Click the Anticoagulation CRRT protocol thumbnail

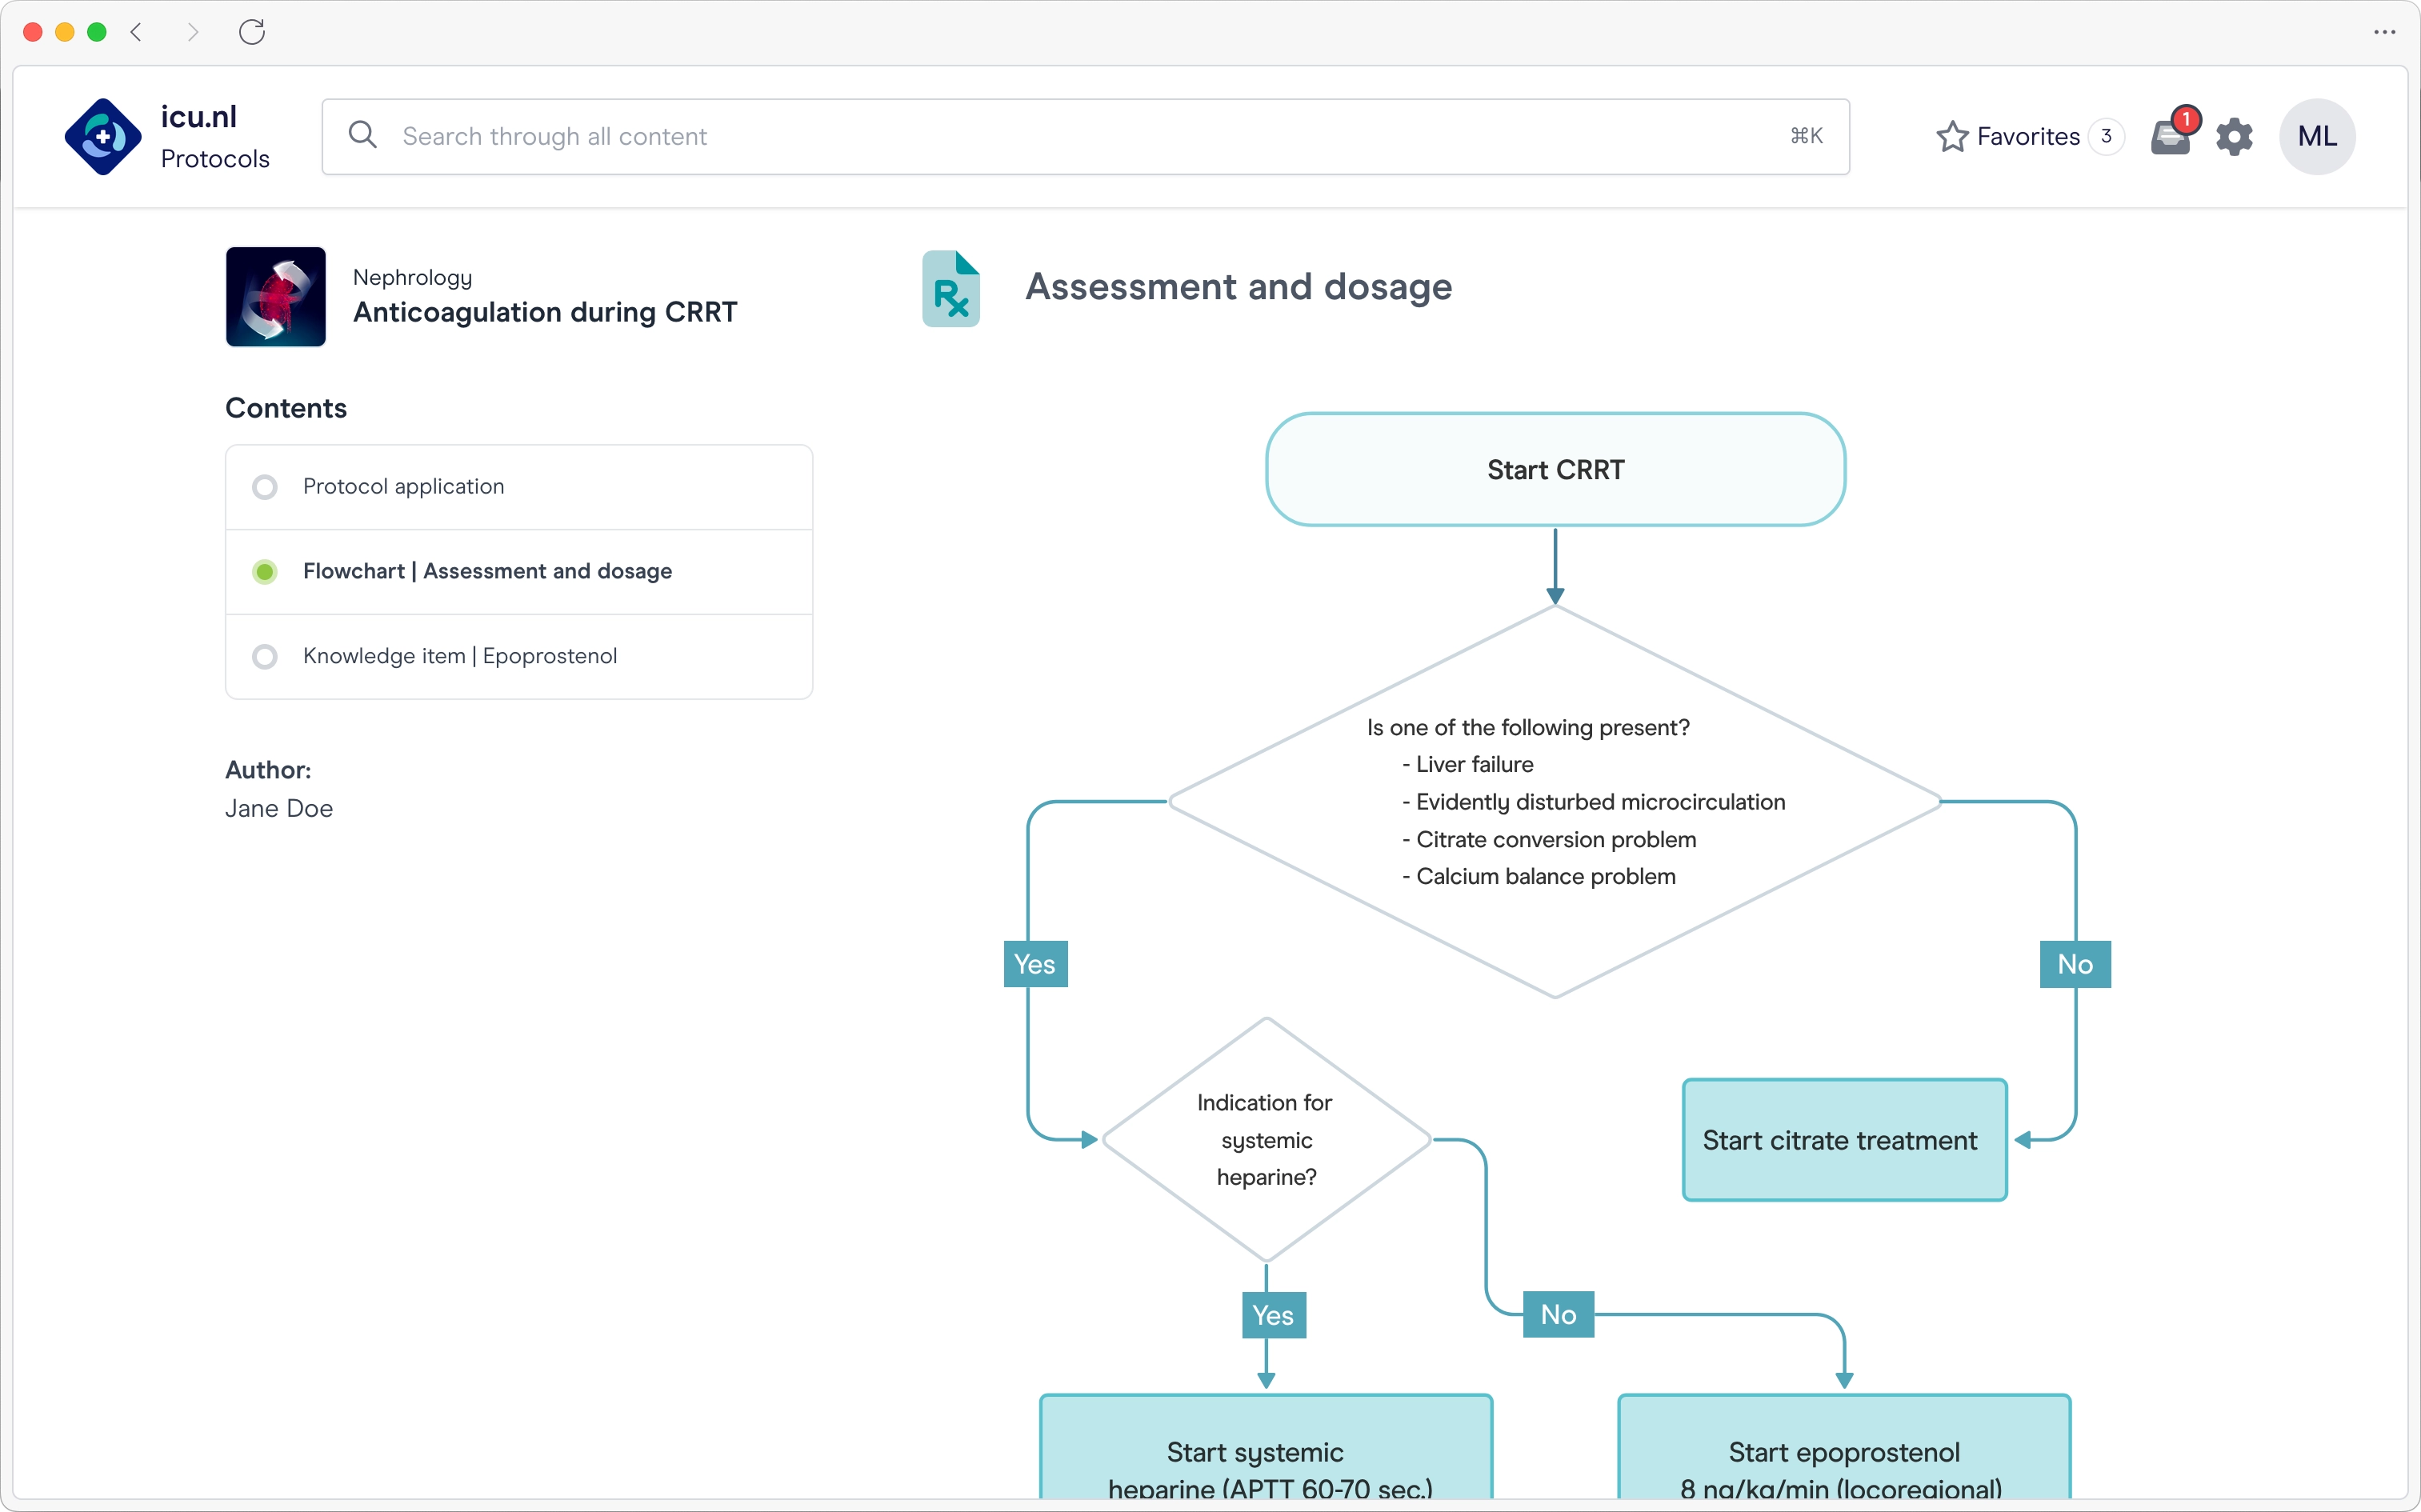click(x=275, y=297)
